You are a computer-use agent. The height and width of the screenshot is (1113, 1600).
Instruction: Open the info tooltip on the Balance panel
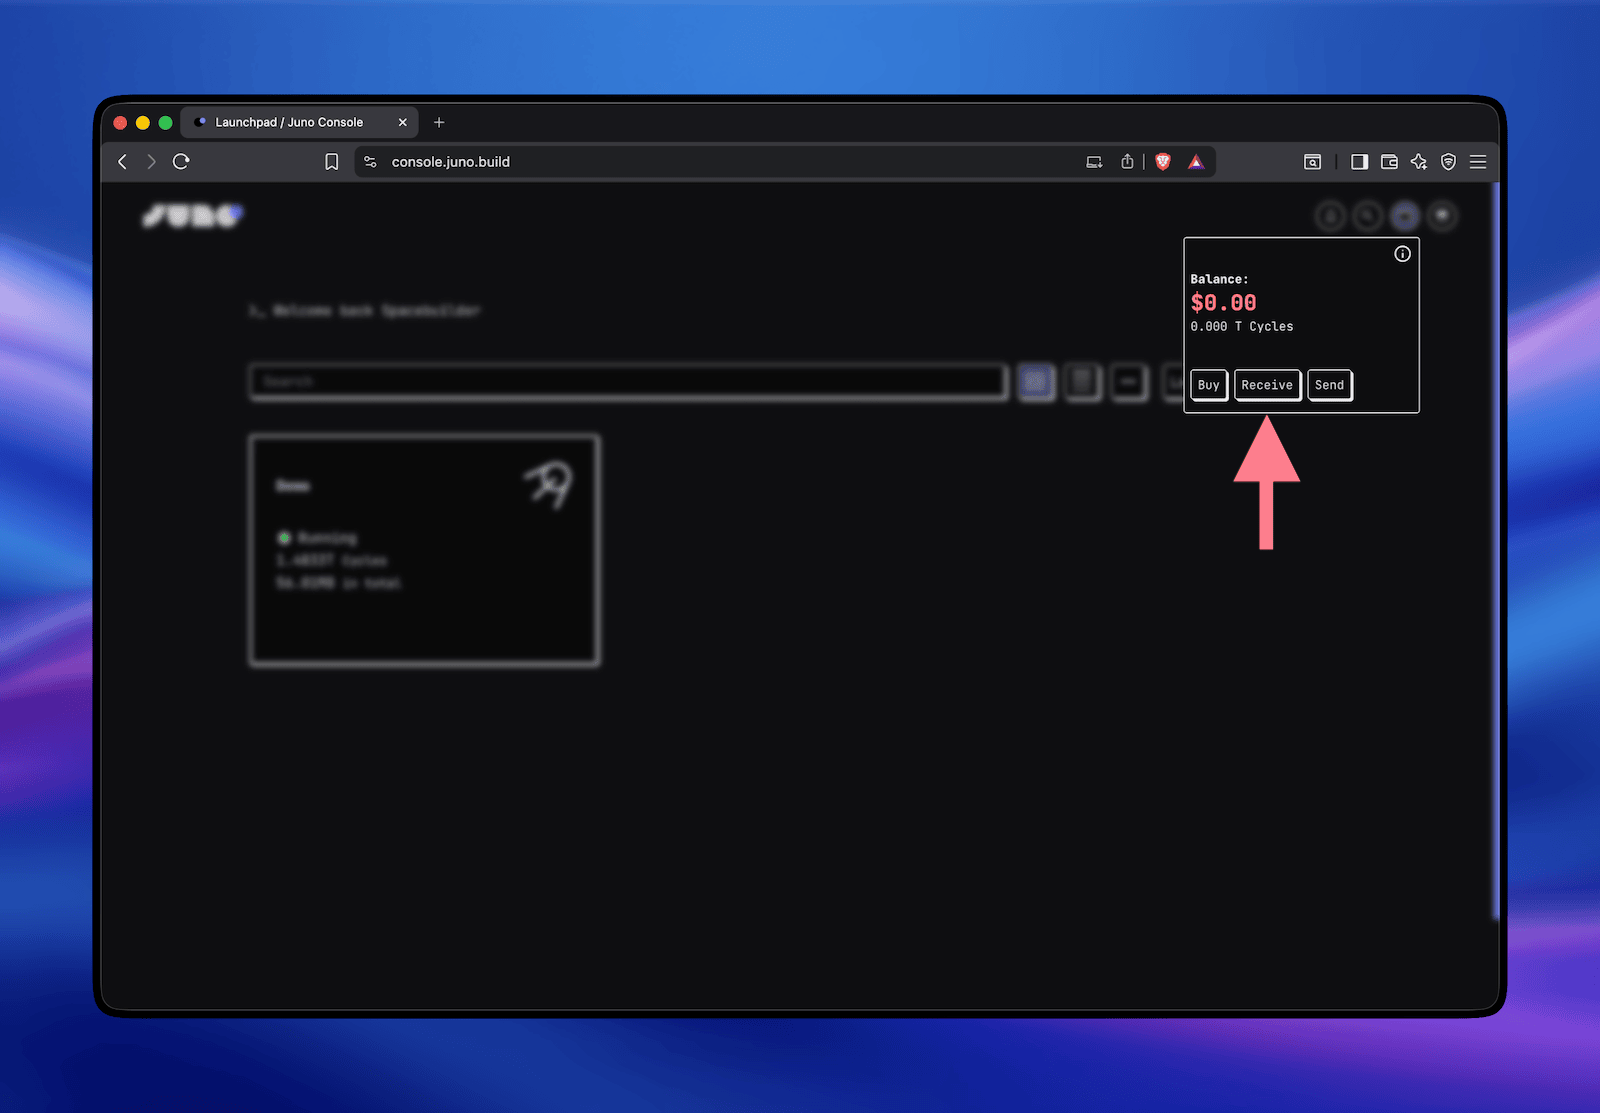(1402, 254)
